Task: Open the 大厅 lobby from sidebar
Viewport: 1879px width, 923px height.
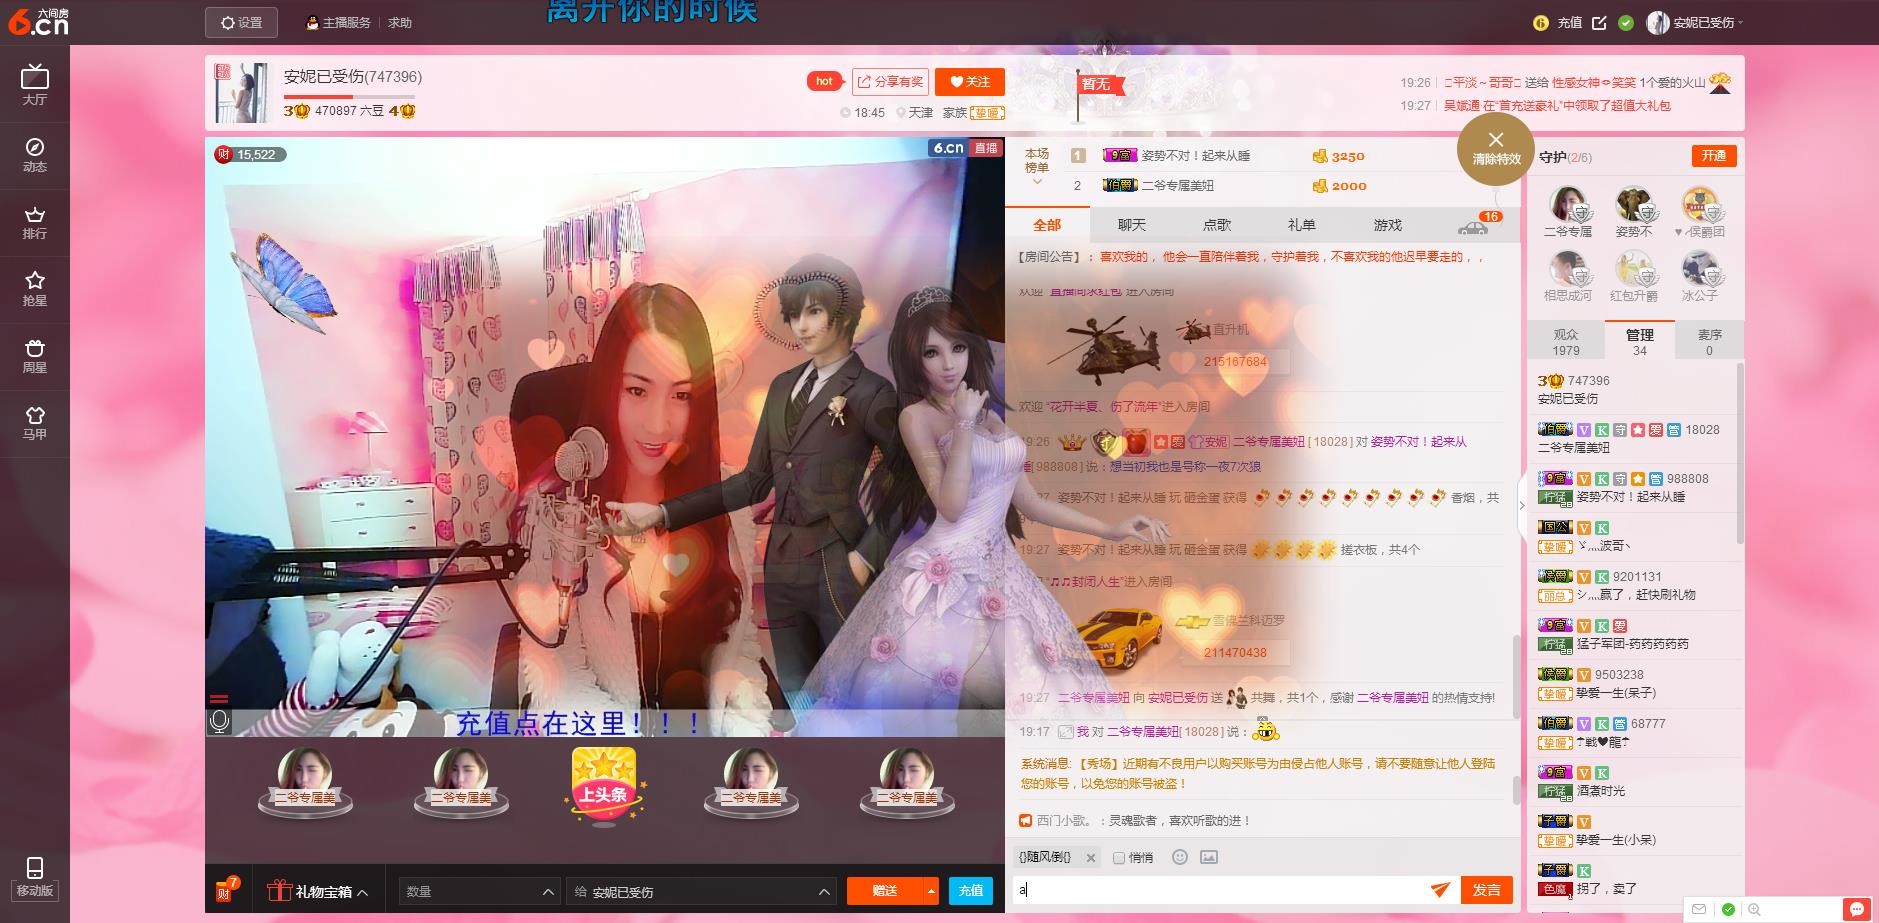Action: coord(35,85)
